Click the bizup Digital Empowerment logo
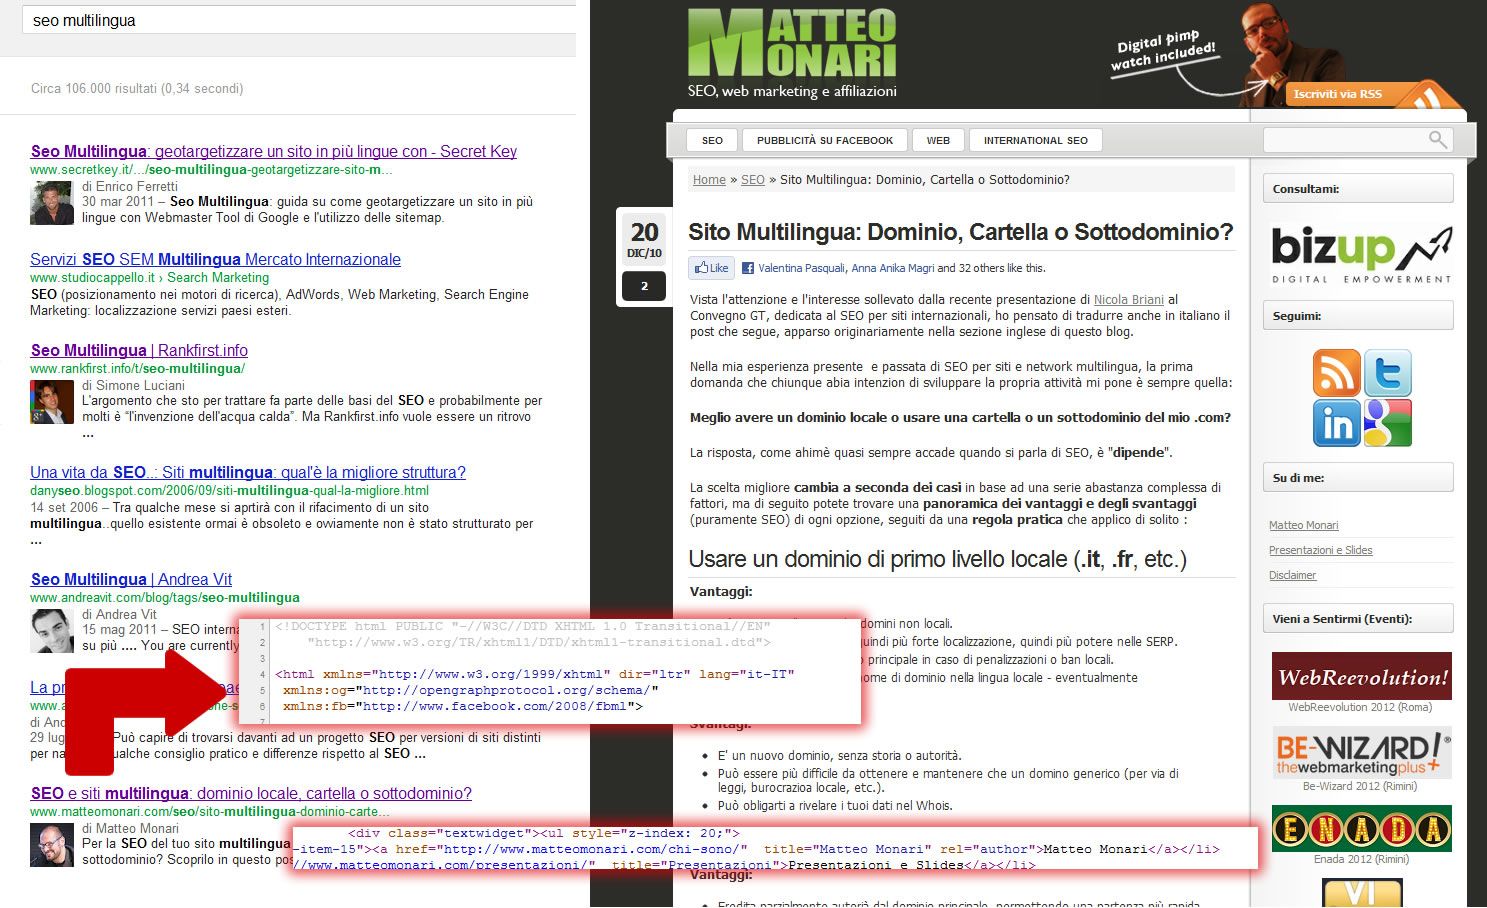 pos(1361,254)
